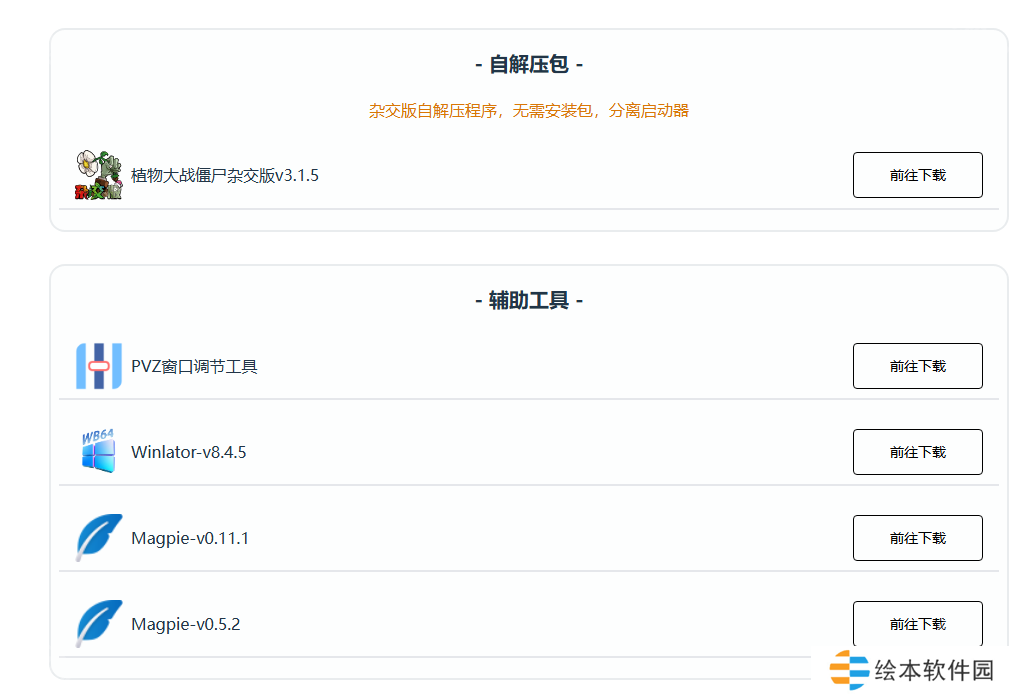Viewport: 1011px width, 696px height.
Task: Hit 前往下载 next to Magpie-v0.5.2
Action: 917,624
